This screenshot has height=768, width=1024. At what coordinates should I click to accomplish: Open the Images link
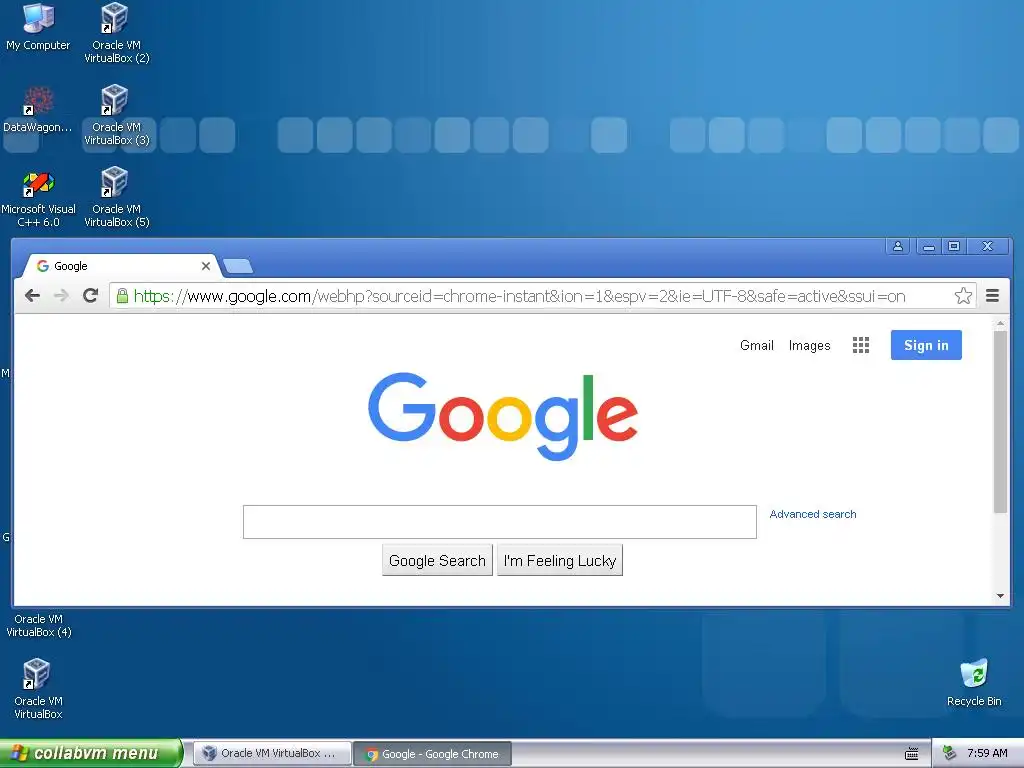[809, 345]
